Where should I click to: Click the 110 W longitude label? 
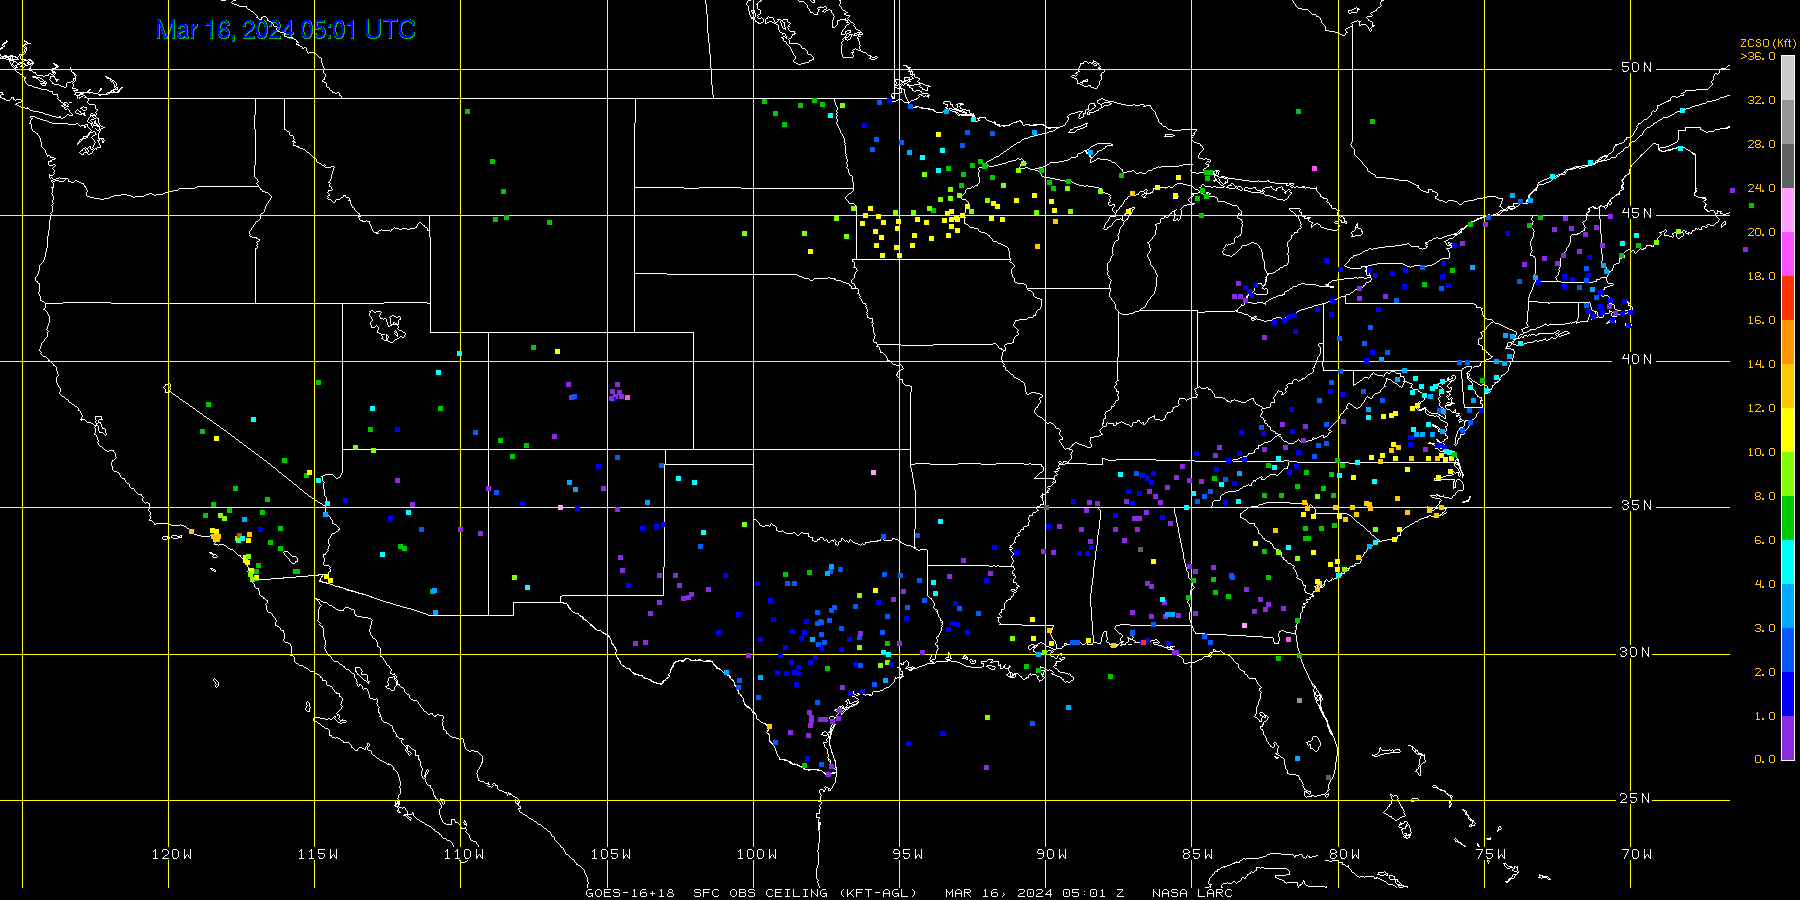pos(464,854)
